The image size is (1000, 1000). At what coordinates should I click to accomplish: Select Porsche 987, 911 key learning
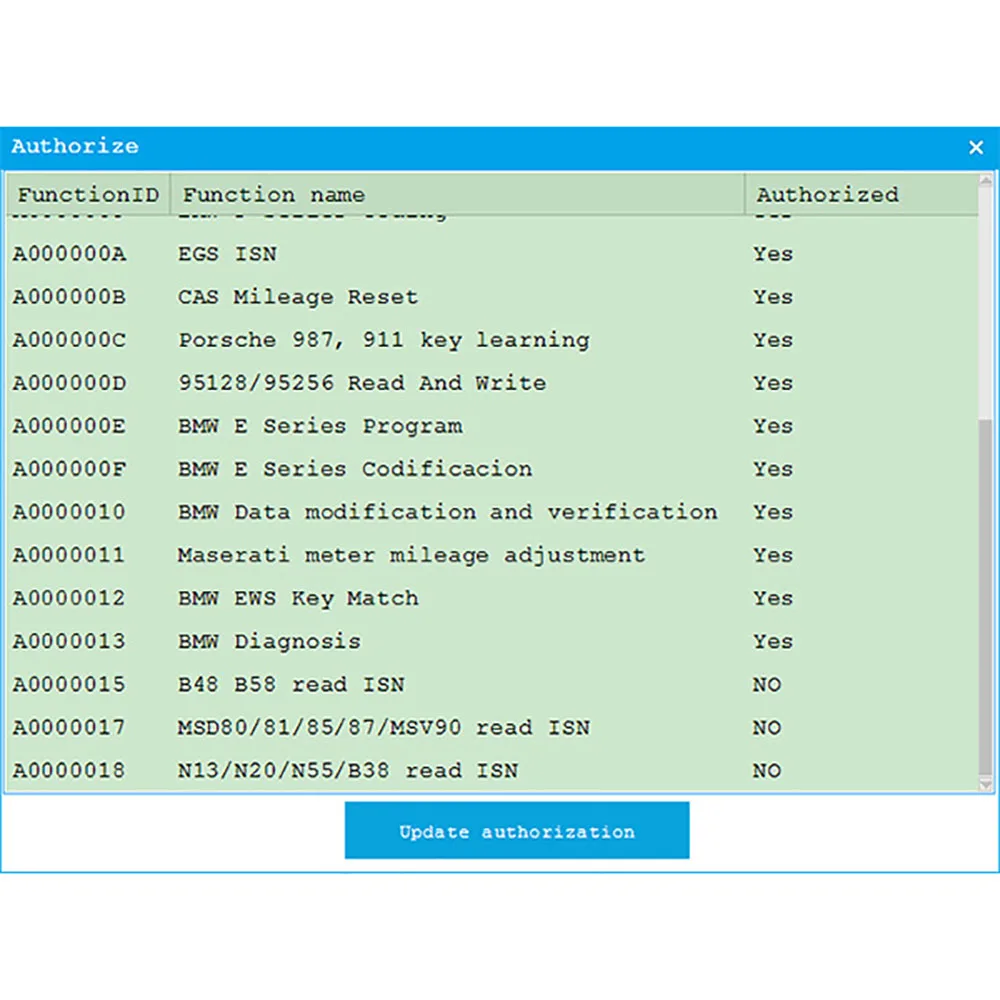pos(383,340)
